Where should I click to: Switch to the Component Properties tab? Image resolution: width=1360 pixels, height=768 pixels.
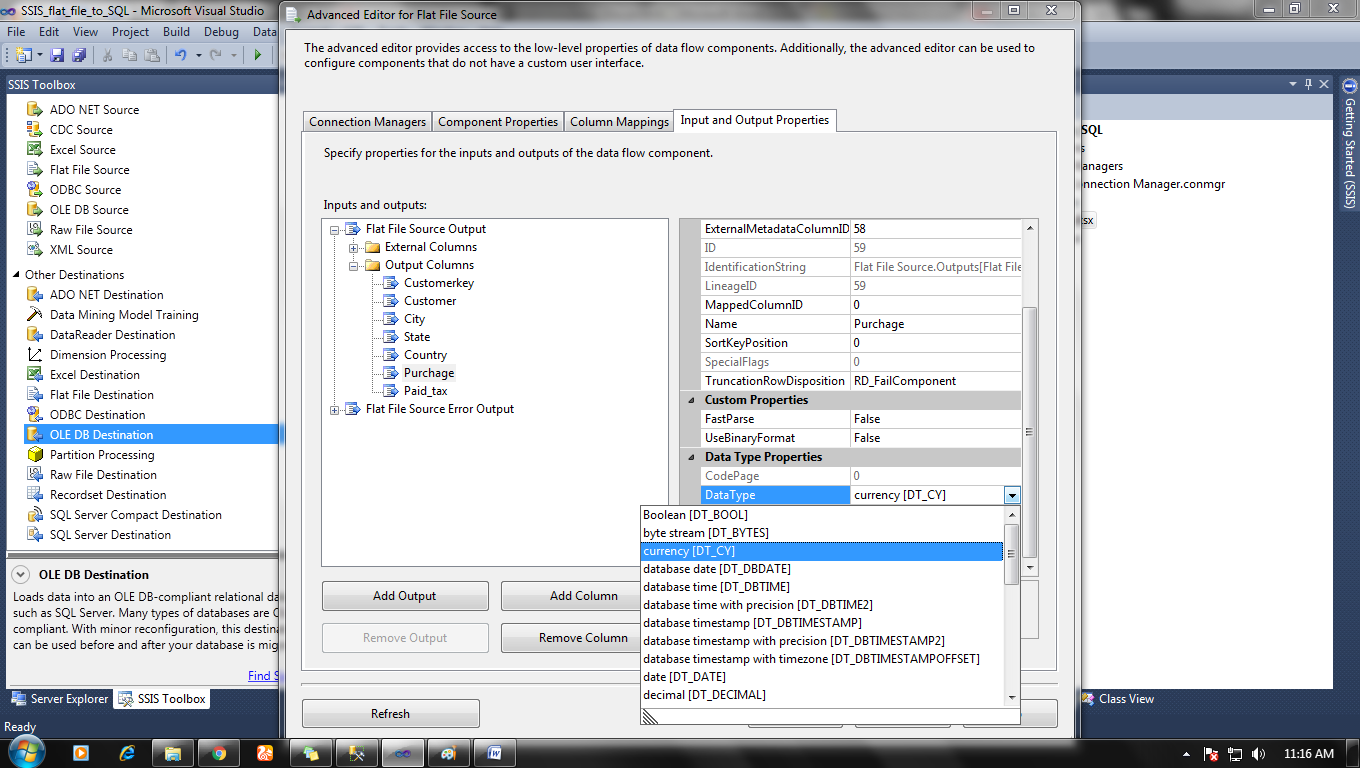(498, 122)
